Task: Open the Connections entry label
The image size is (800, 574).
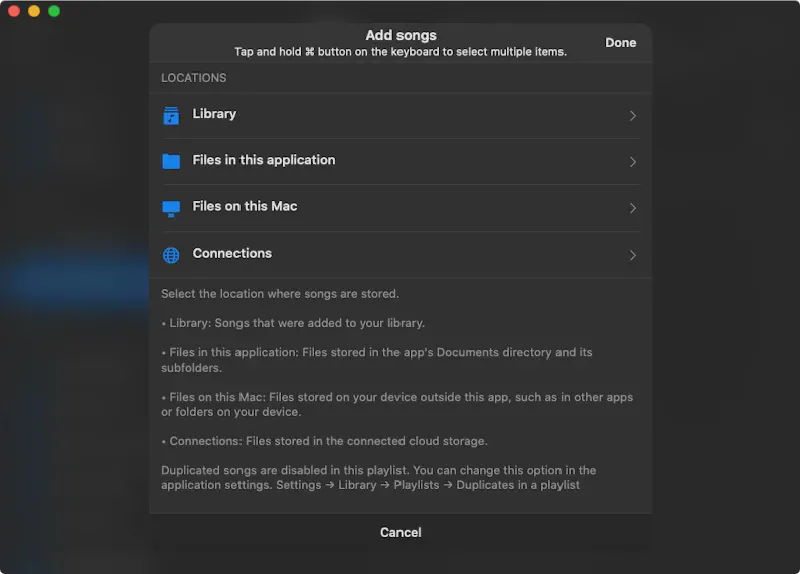Action: click(x=232, y=253)
